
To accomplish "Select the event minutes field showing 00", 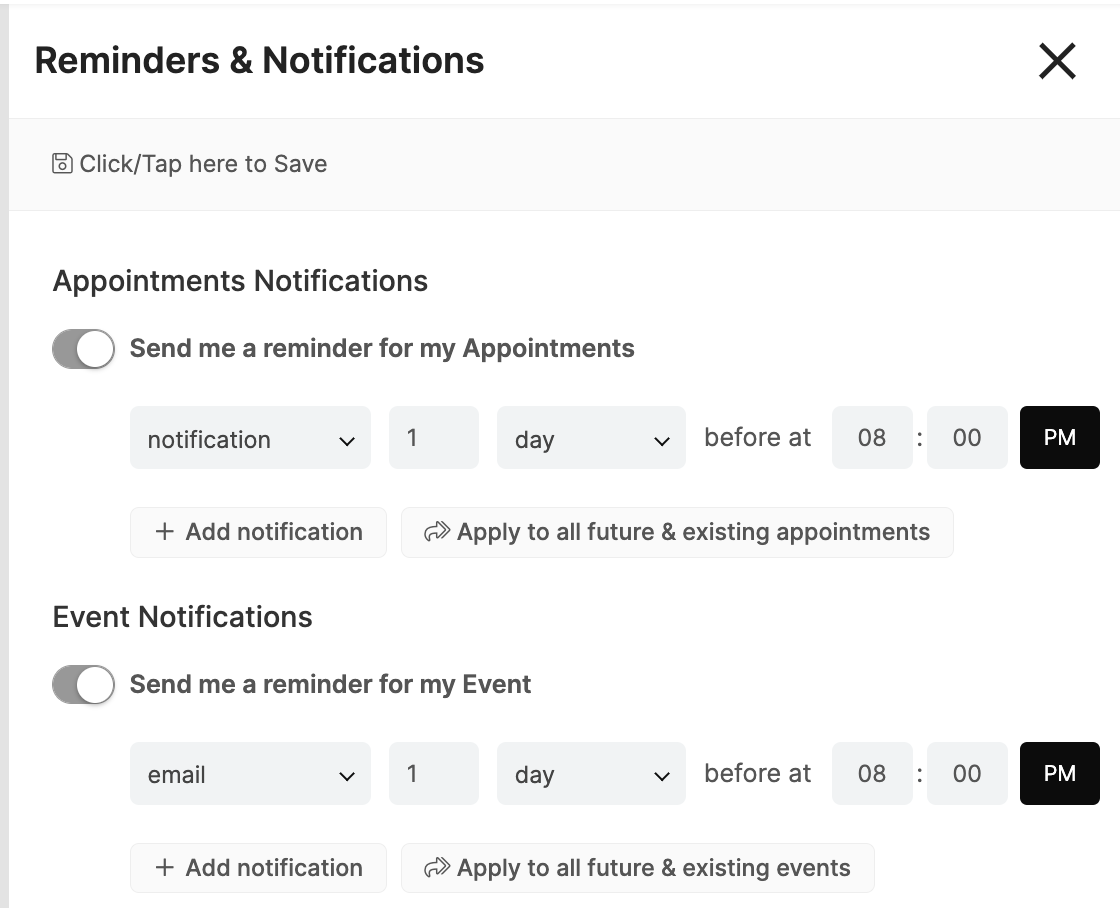I will pos(967,773).
